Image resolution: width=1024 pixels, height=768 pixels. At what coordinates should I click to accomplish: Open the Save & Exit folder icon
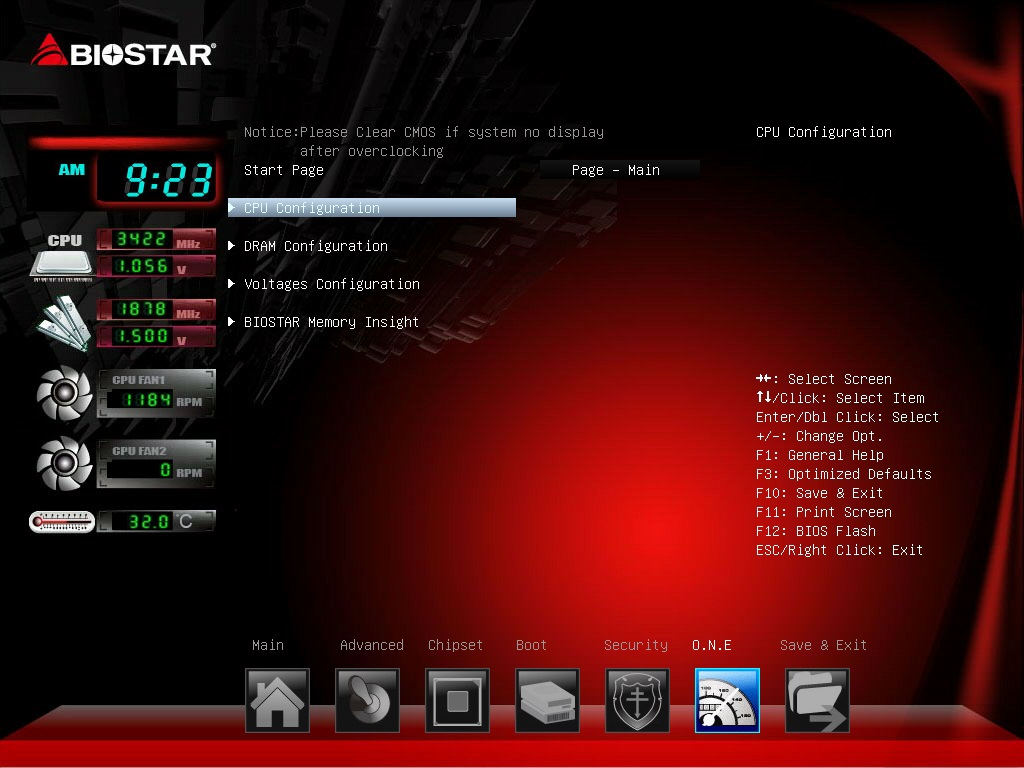[x=817, y=700]
